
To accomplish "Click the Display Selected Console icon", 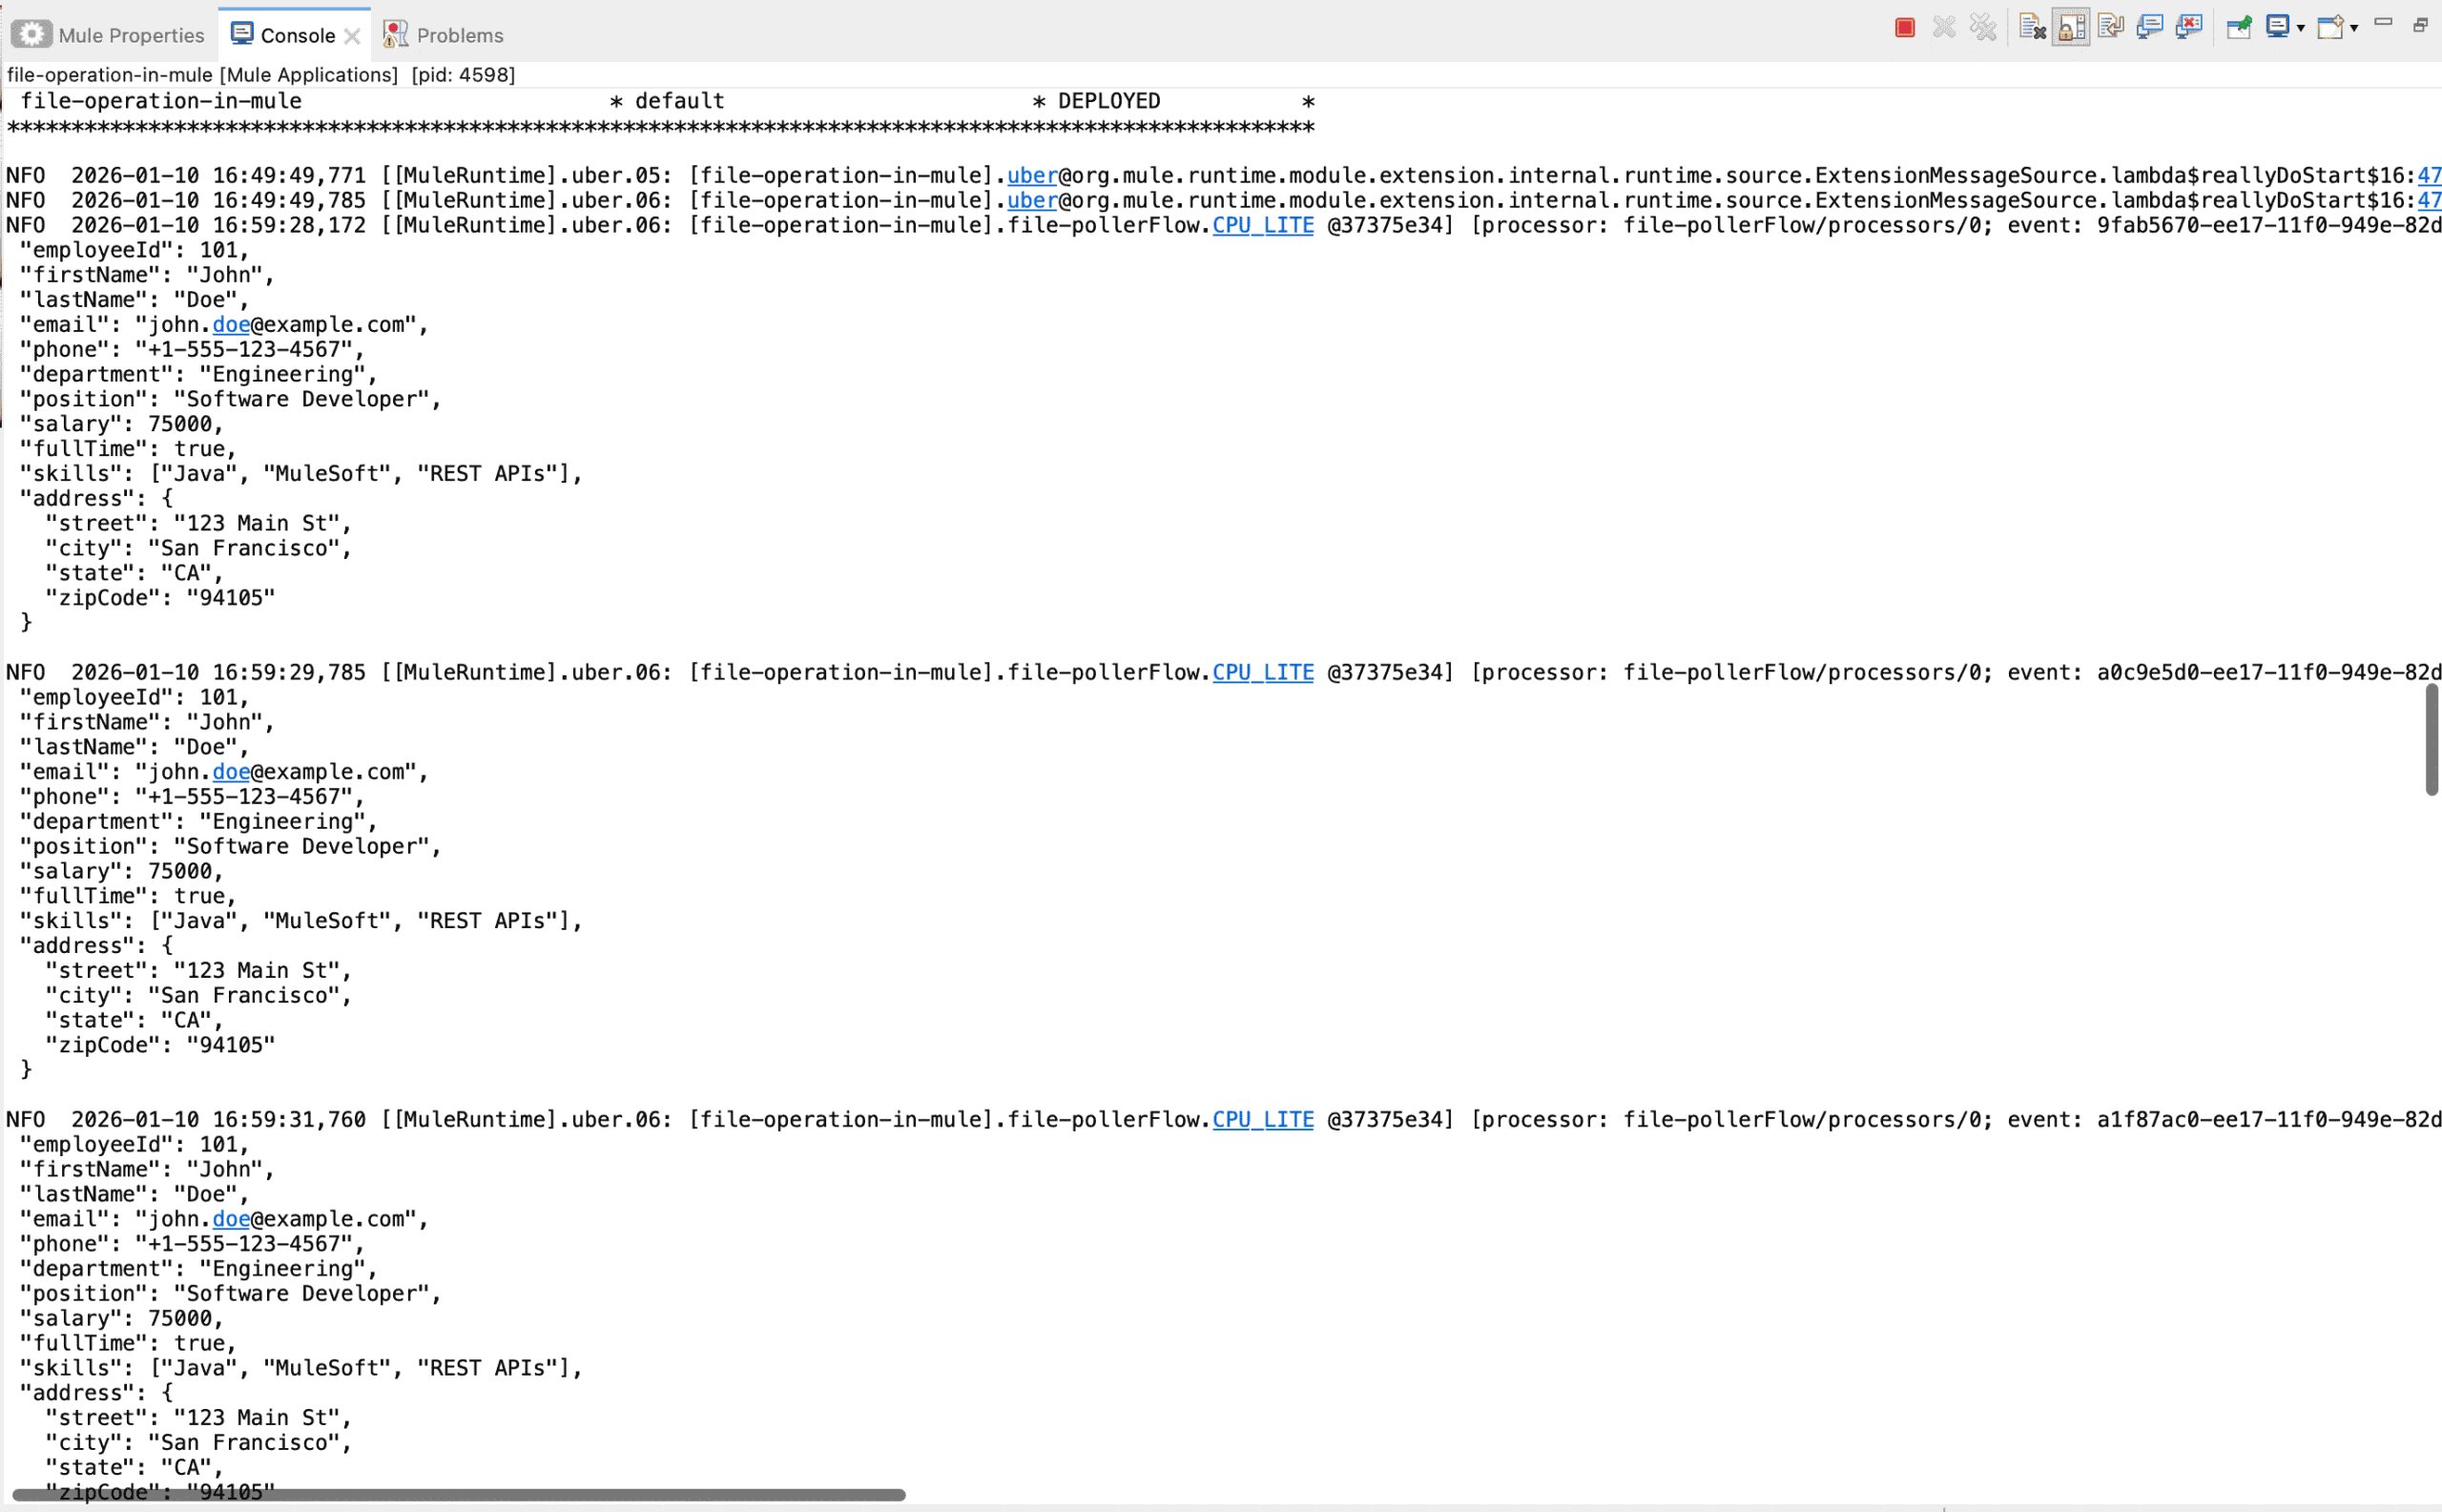I will click(x=2277, y=28).
